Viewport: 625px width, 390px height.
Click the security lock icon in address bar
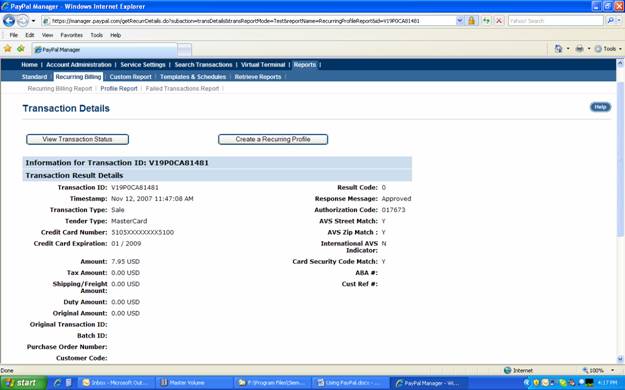471,20
